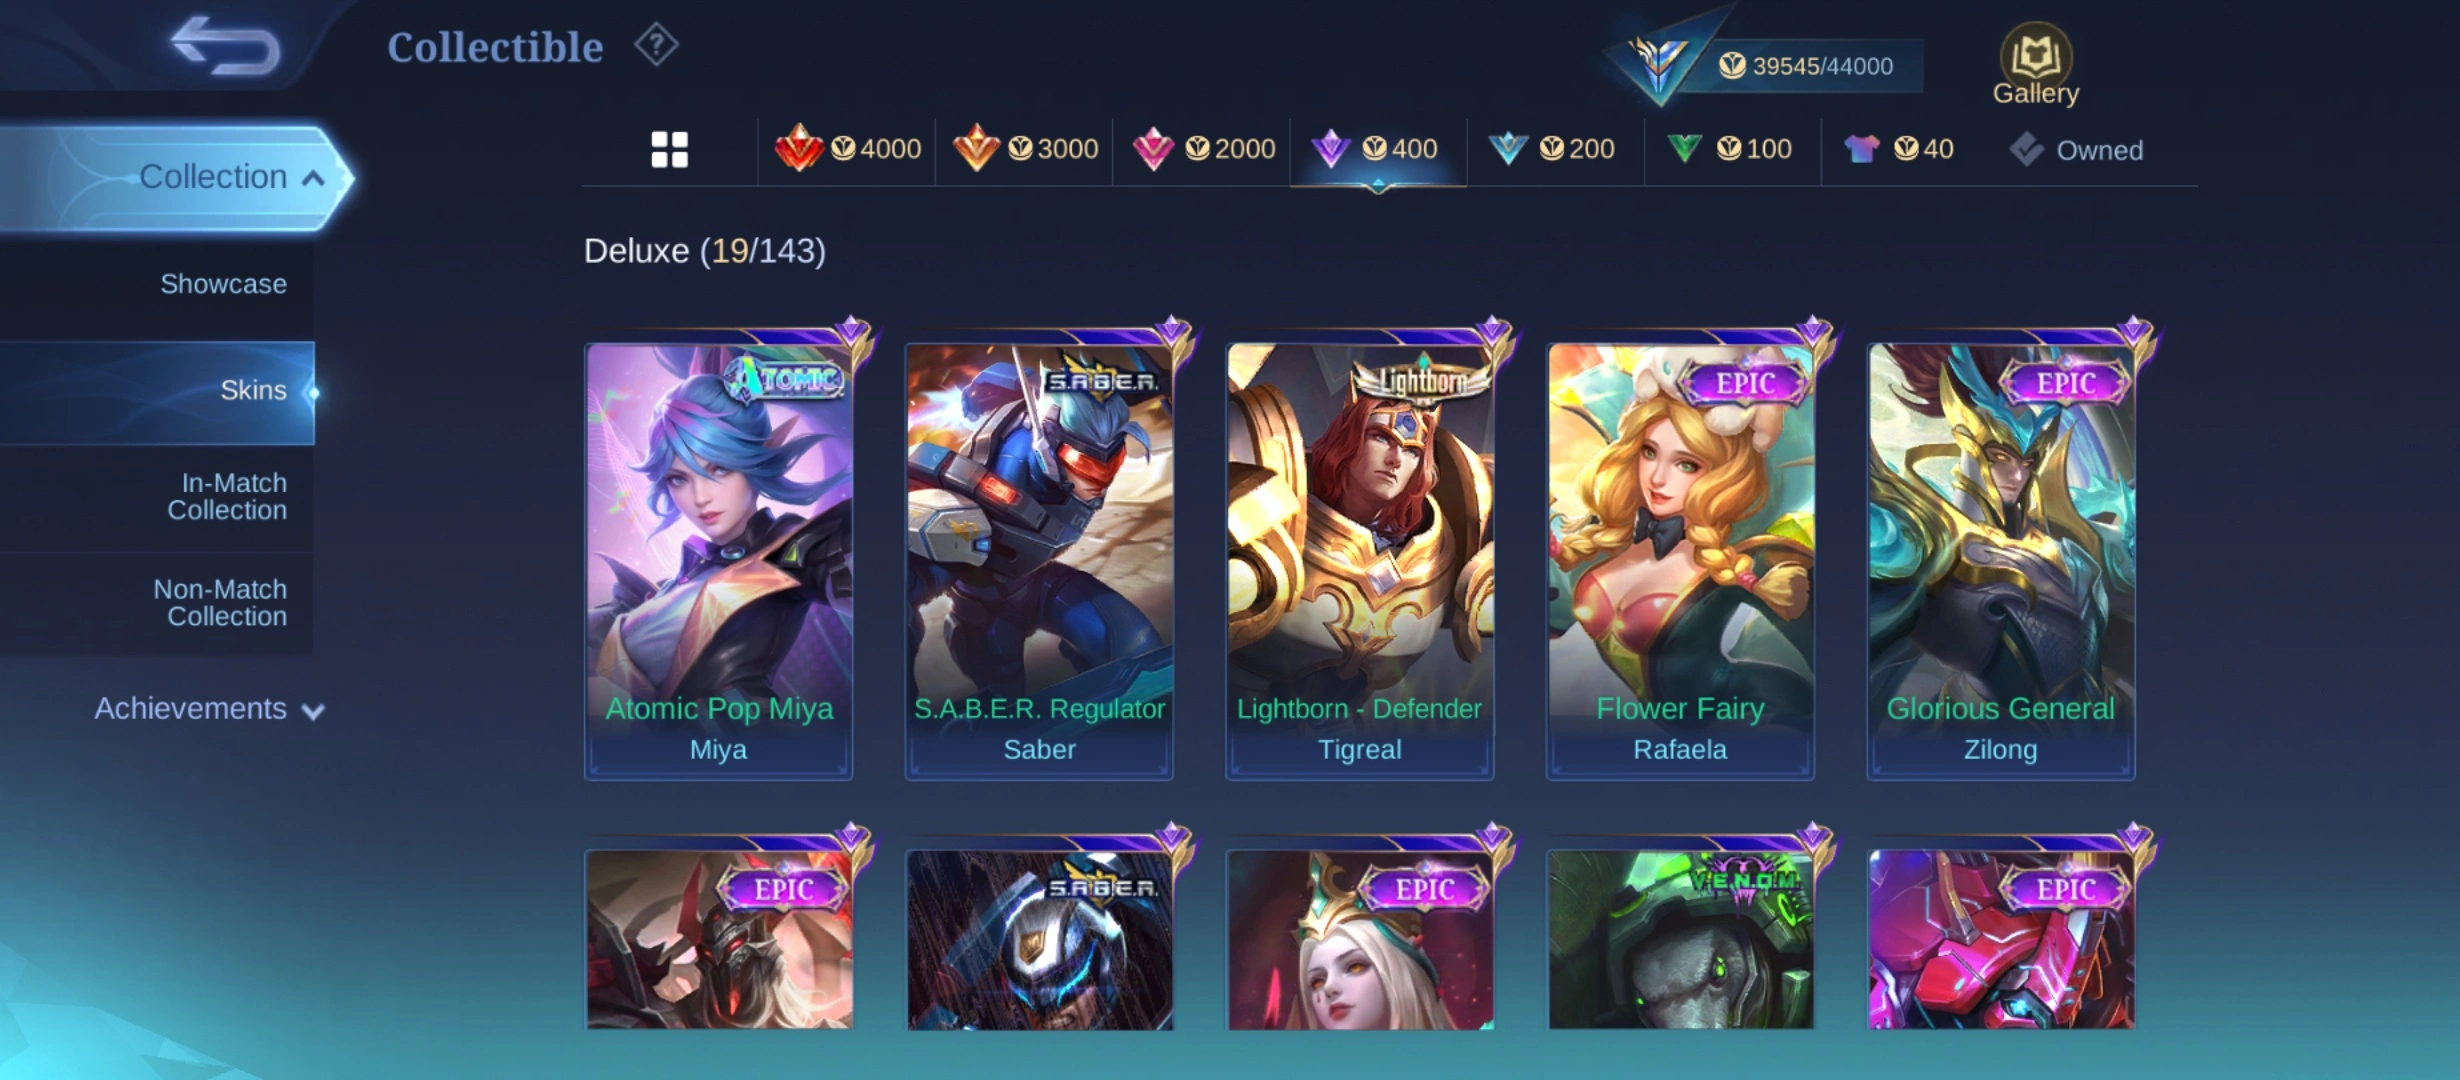This screenshot has height=1080, width=2460.
Task: Open the Collectible help question mark
Action: pyautogui.click(x=656, y=45)
